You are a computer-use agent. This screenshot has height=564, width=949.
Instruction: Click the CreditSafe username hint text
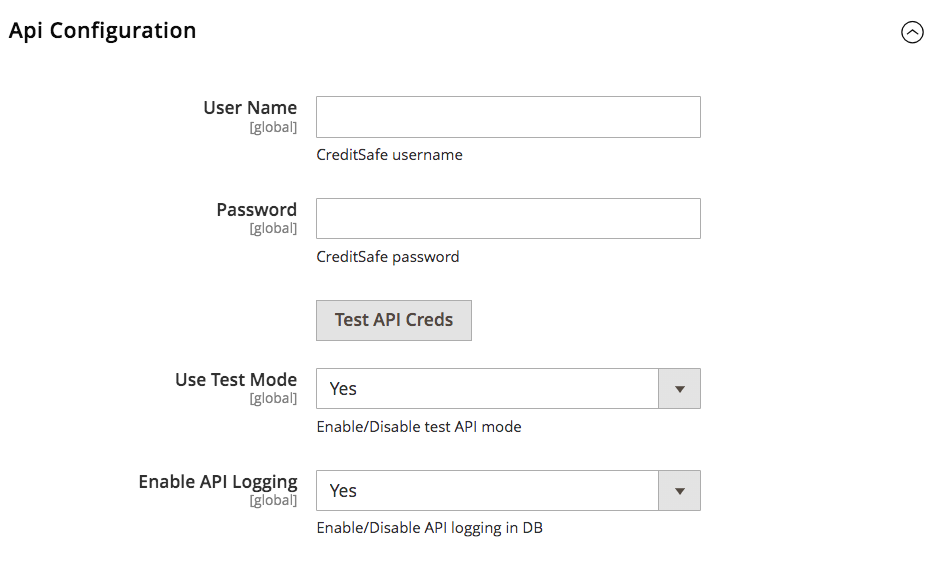[389, 155]
